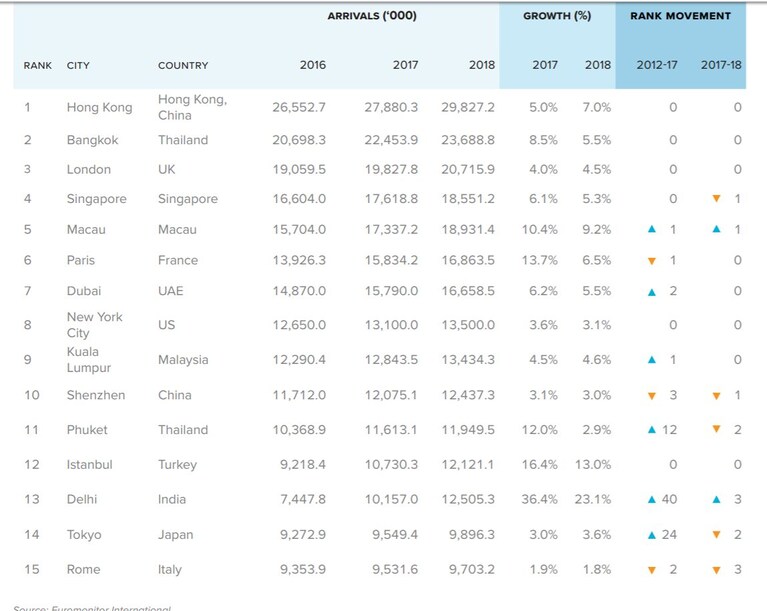Click the GROWTH (%) header

pos(557,16)
